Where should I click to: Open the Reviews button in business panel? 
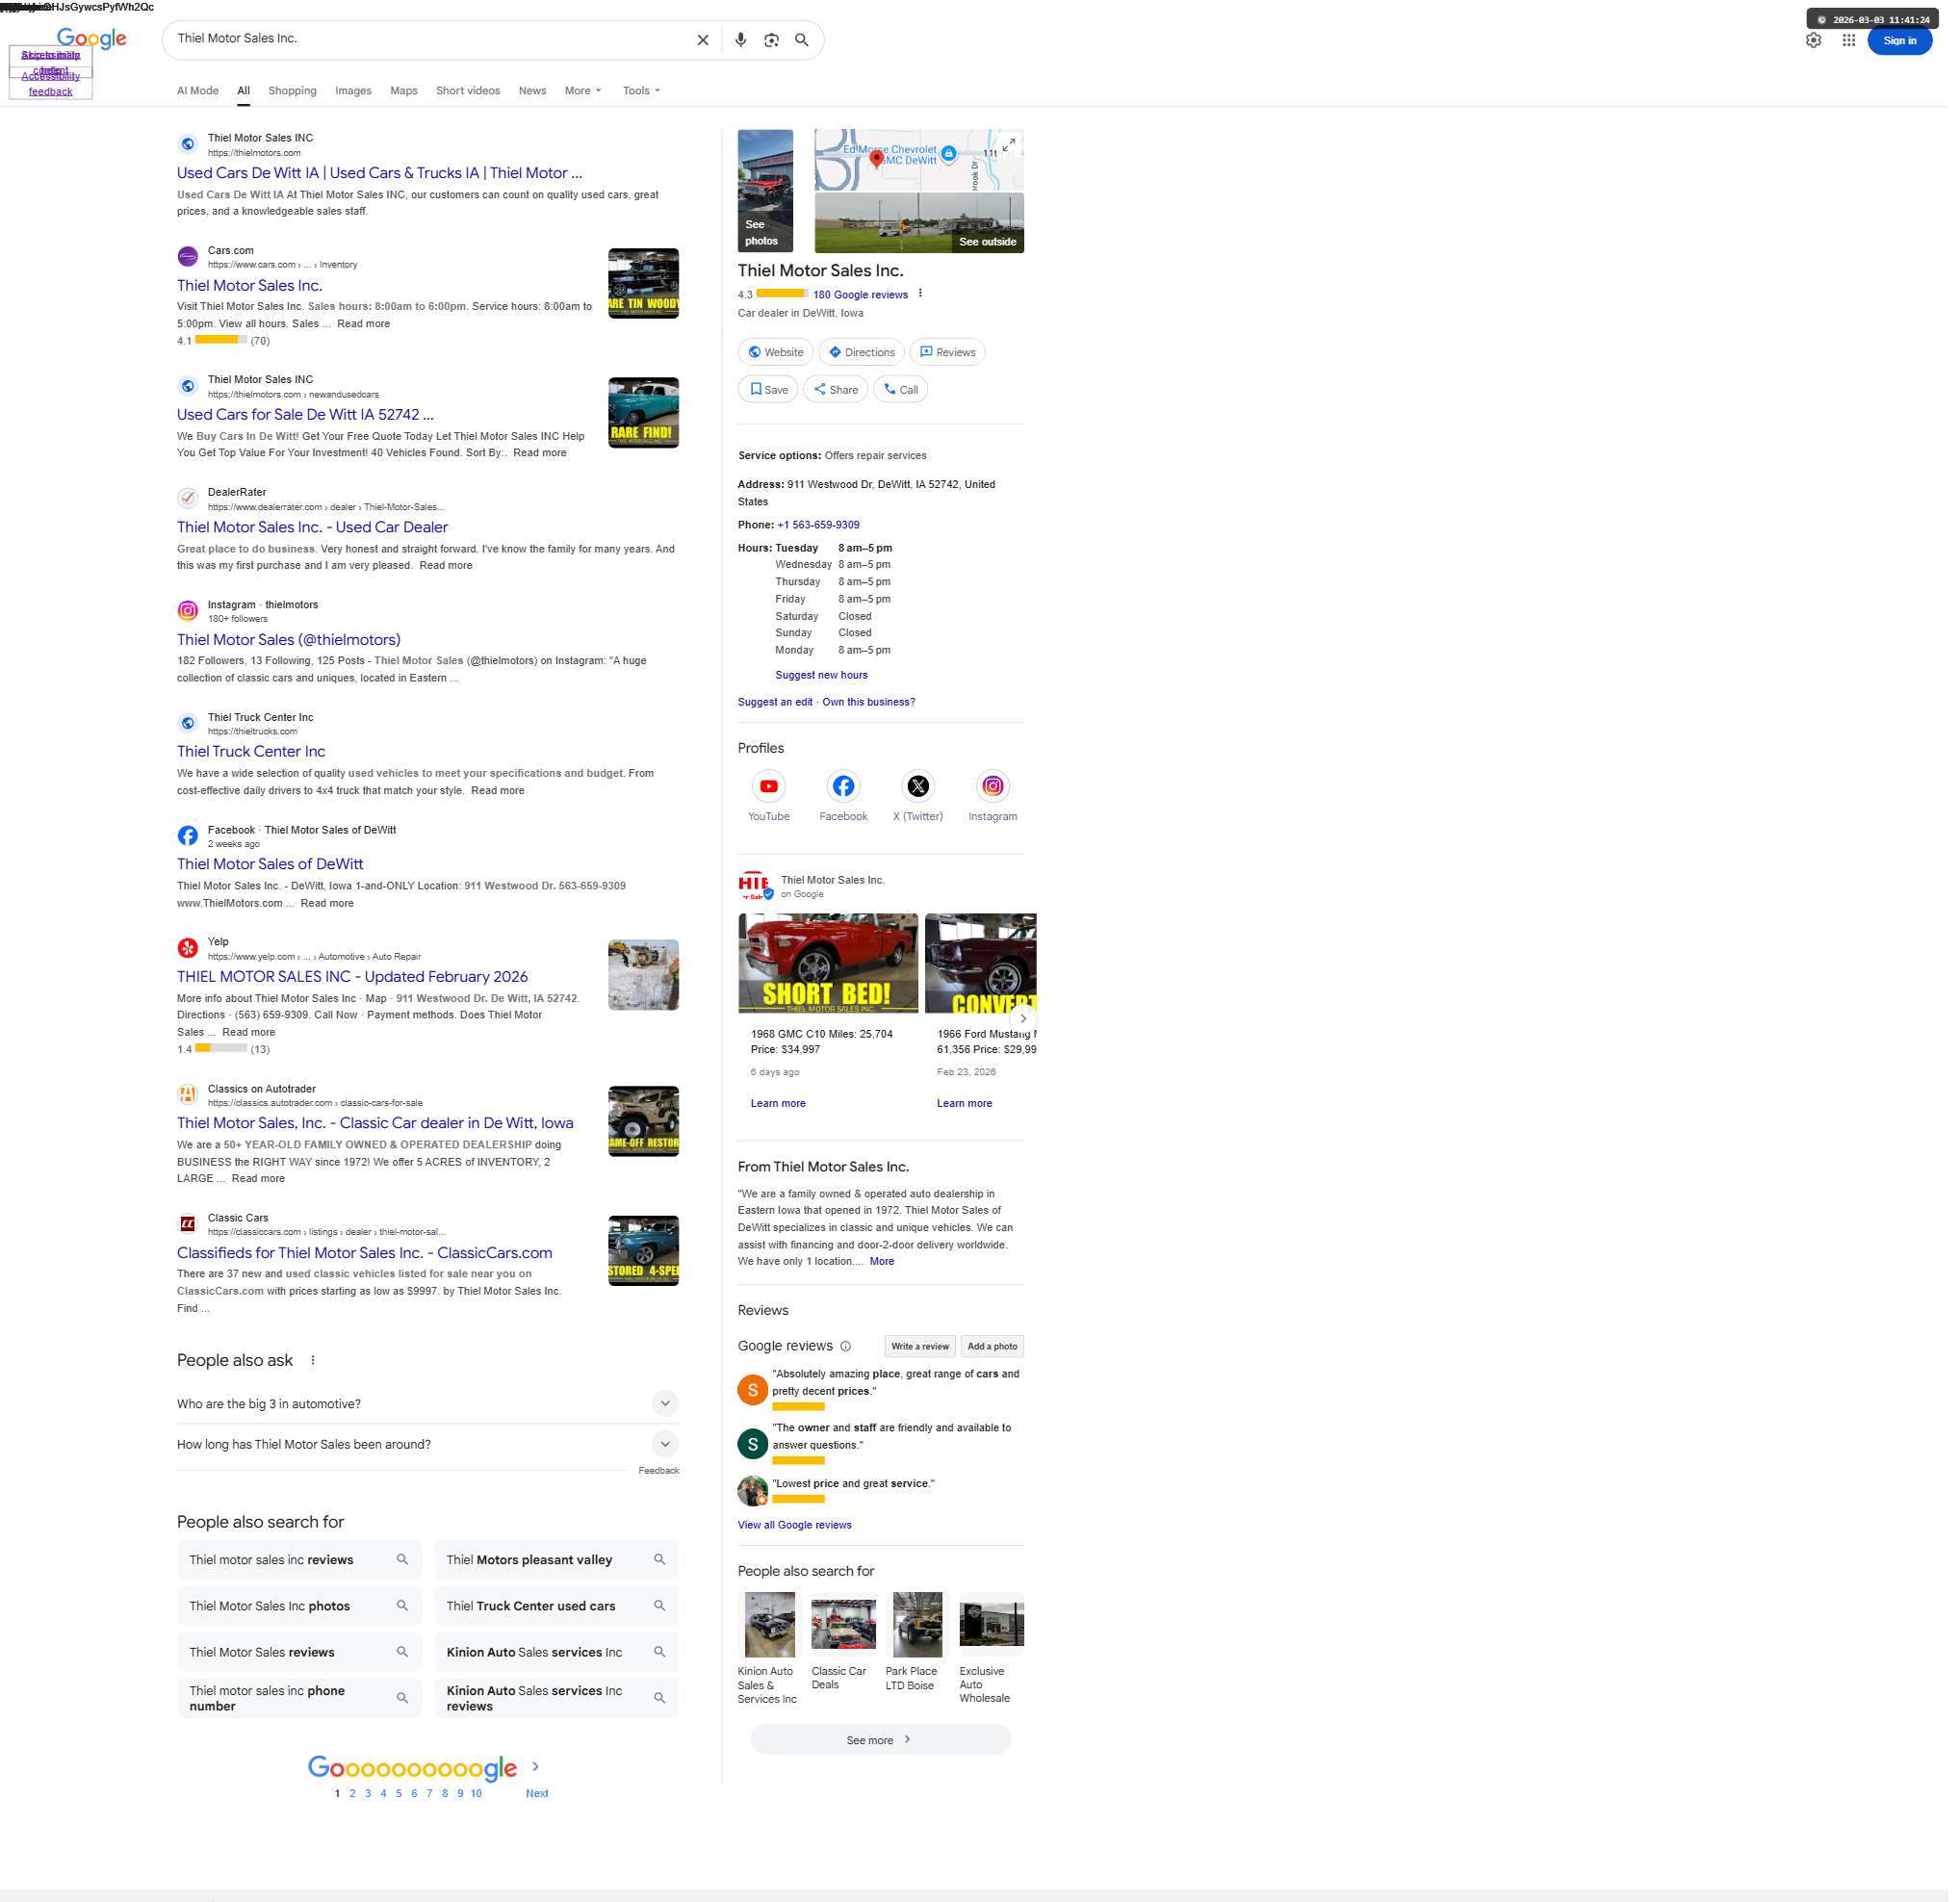coord(947,352)
